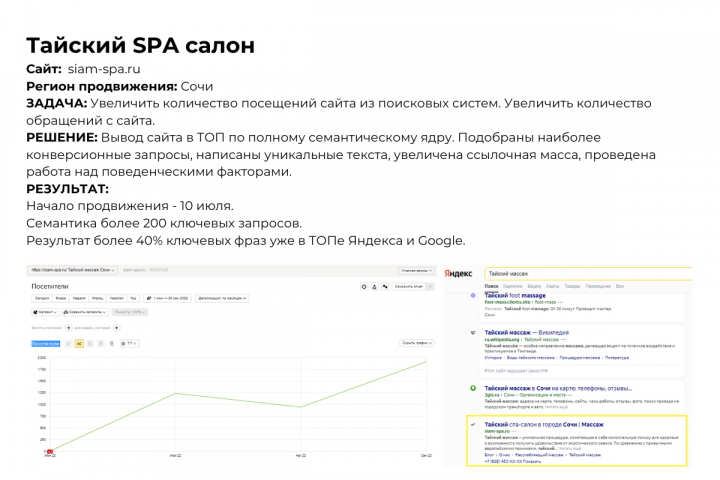Switch to Yandex Поиск tab
Image resolution: width=720 pixels, height=480 pixels.
coord(491,286)
